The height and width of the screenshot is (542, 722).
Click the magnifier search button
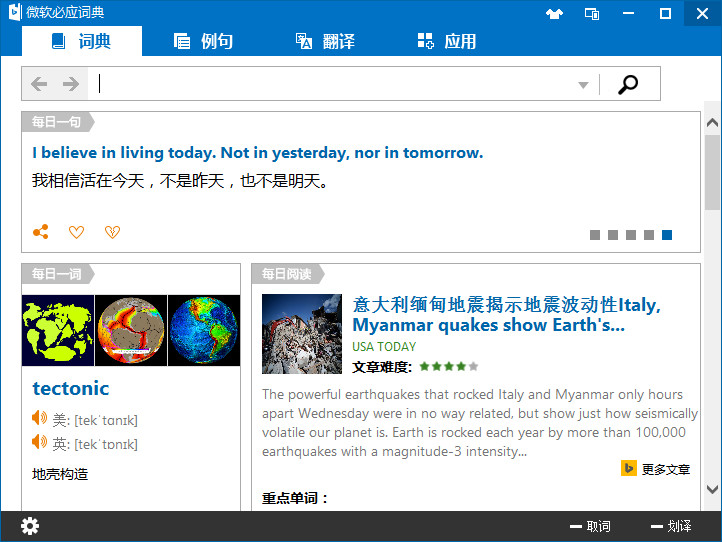click(628, 84)
